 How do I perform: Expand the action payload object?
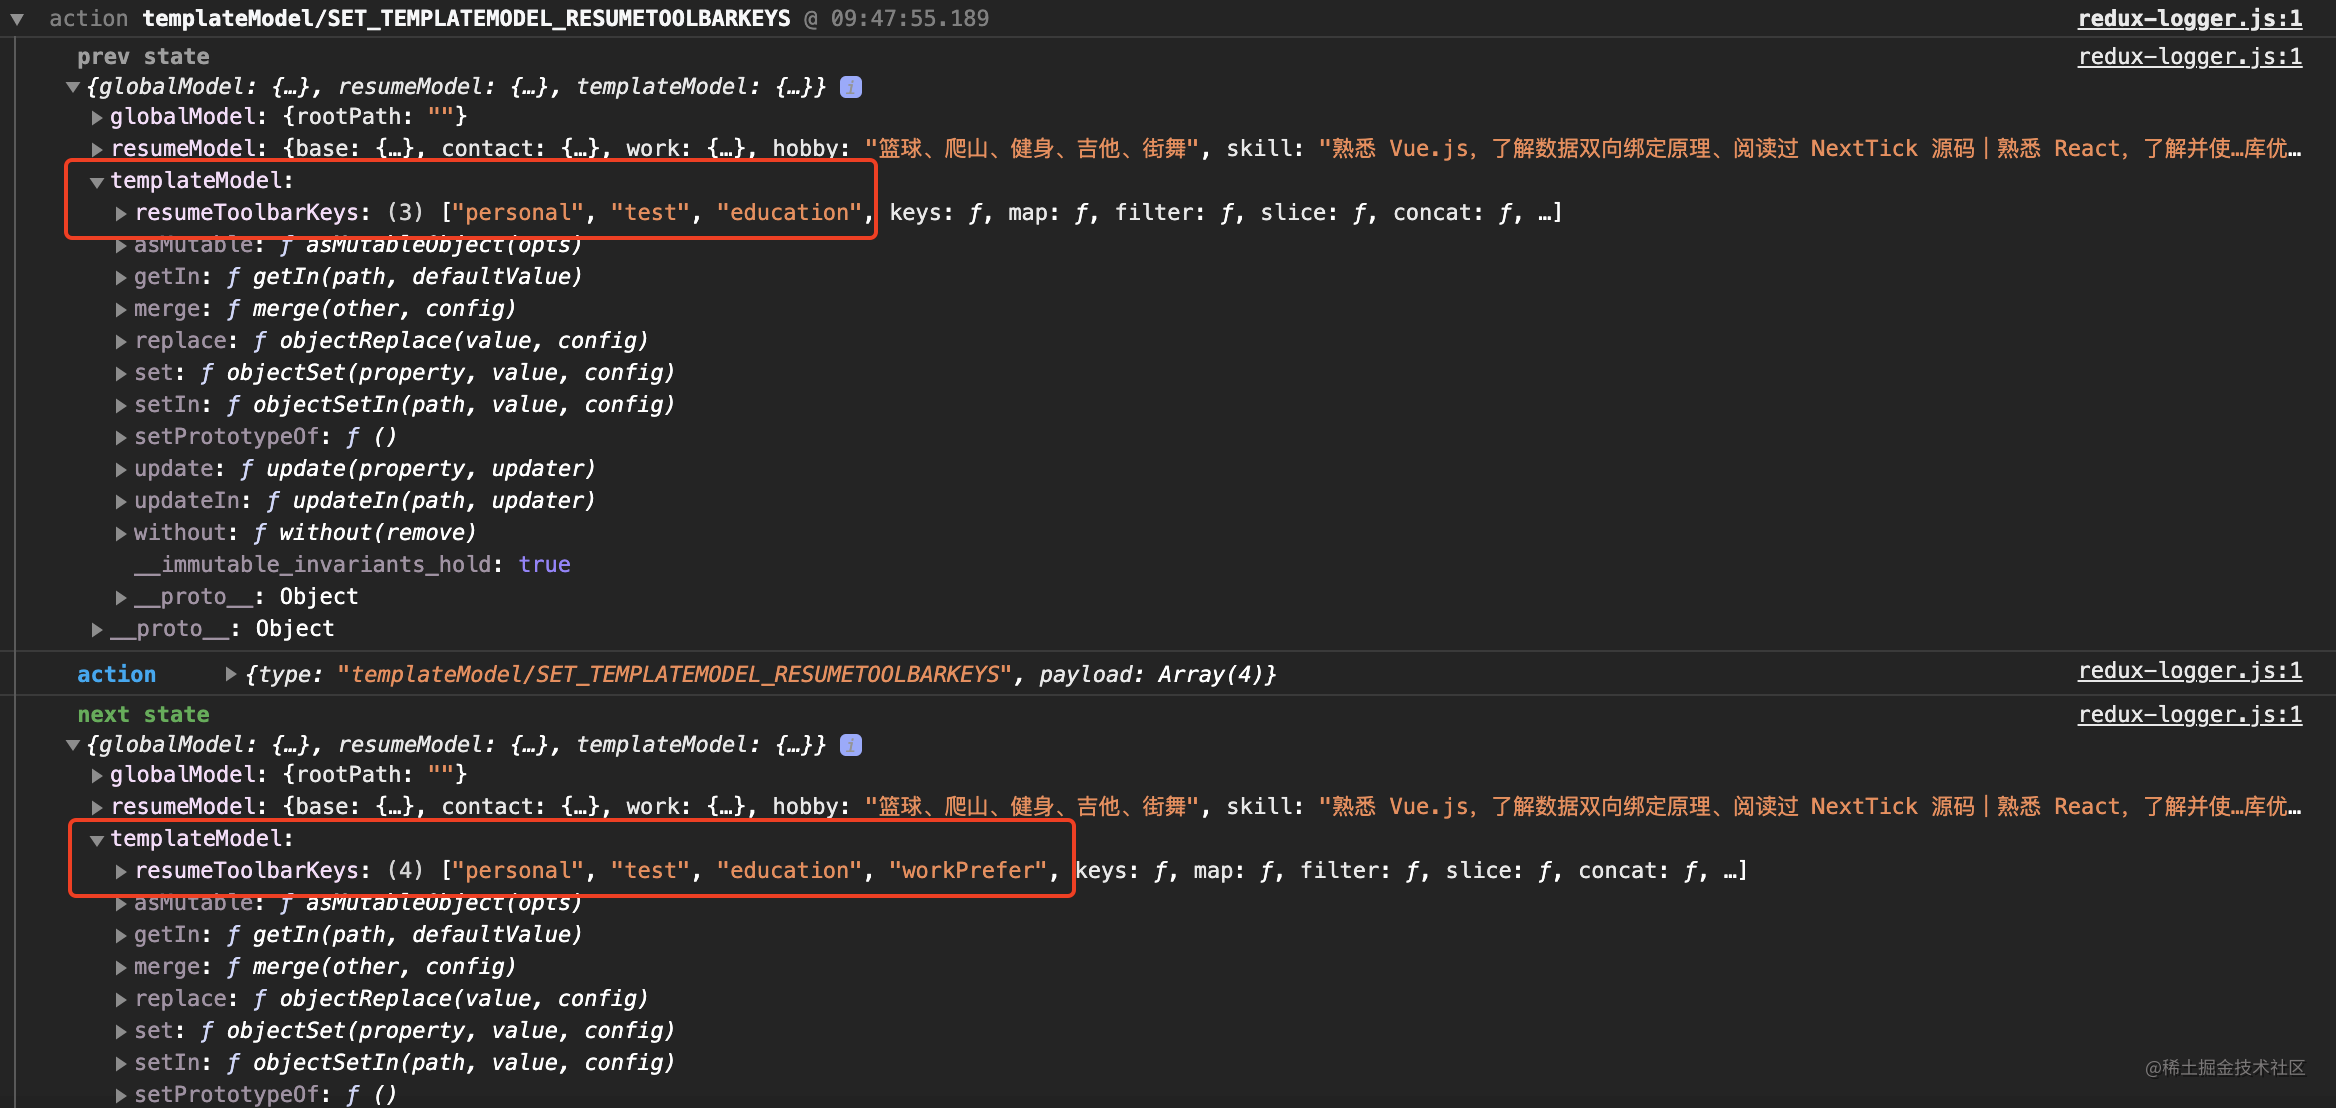231,674
